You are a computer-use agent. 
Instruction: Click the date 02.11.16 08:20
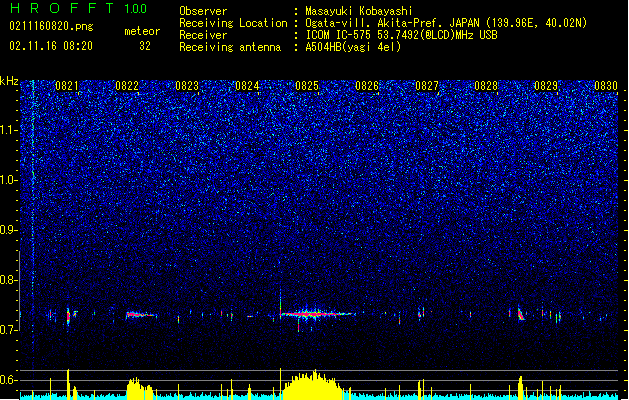[x=51, y=46]
